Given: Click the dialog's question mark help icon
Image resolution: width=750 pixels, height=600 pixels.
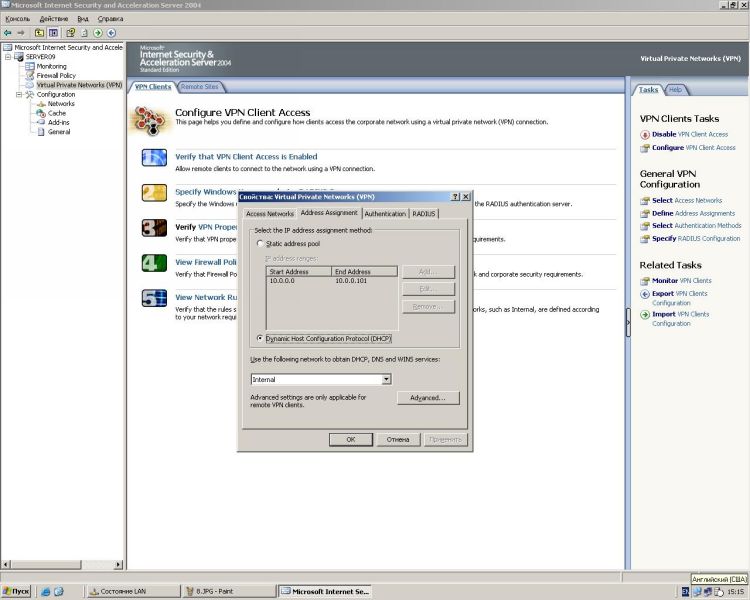Looking at the screenshot, I should [x=455, y=197].
